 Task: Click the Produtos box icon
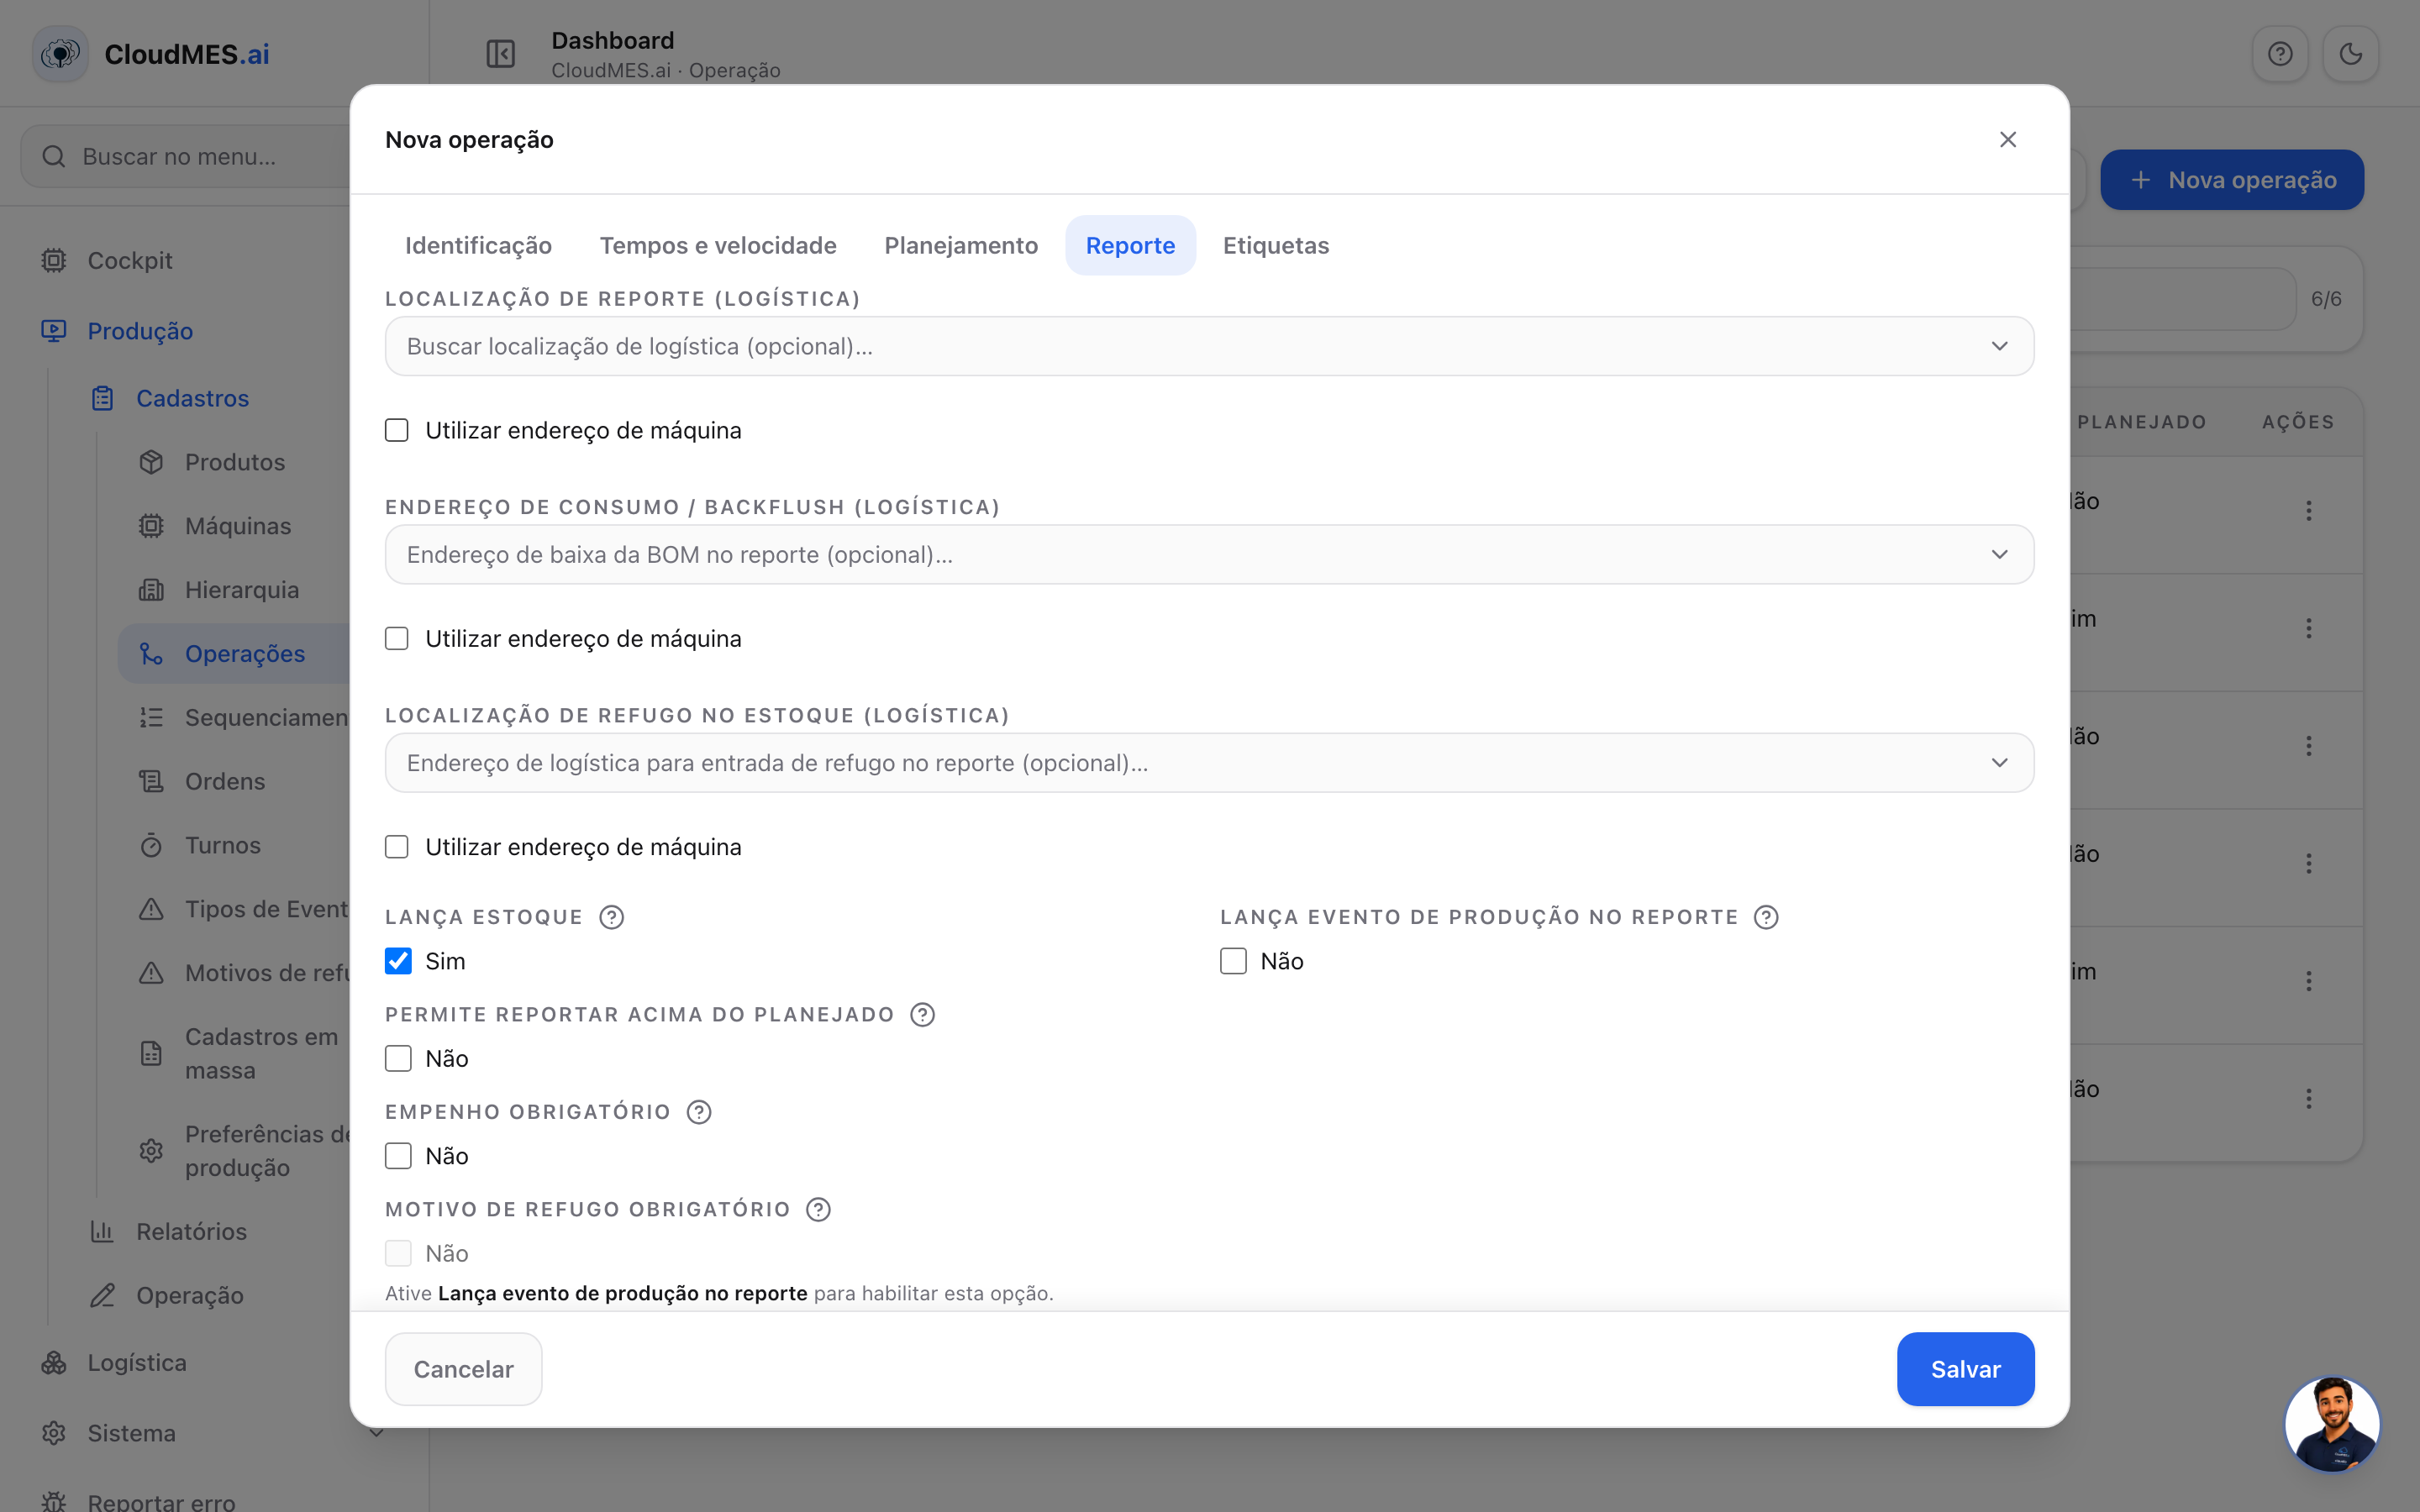tap(151, 462)
